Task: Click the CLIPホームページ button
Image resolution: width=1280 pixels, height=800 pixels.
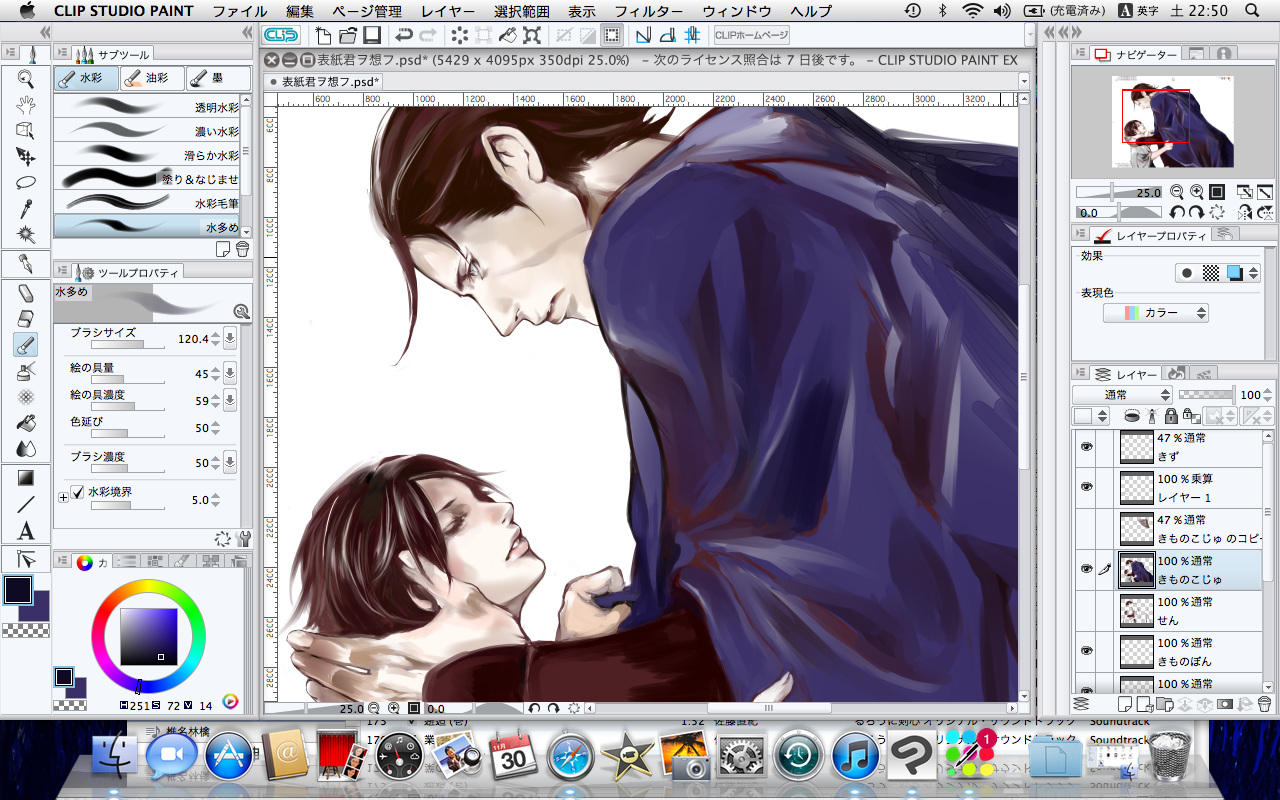Action: pyautogui.click(x=752, y=36)
